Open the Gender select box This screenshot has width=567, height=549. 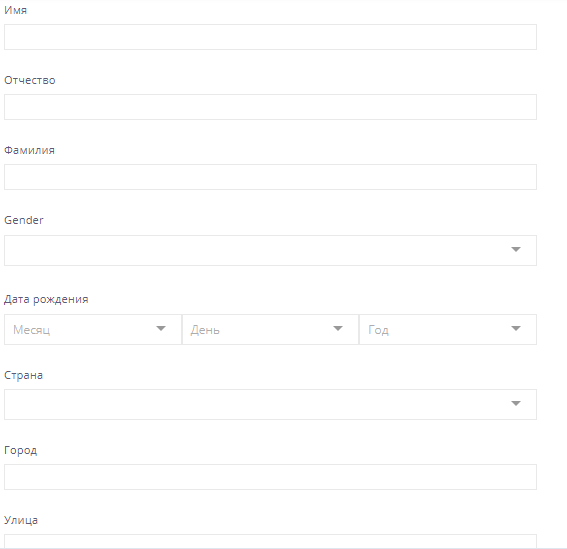[x=270, y=250]
